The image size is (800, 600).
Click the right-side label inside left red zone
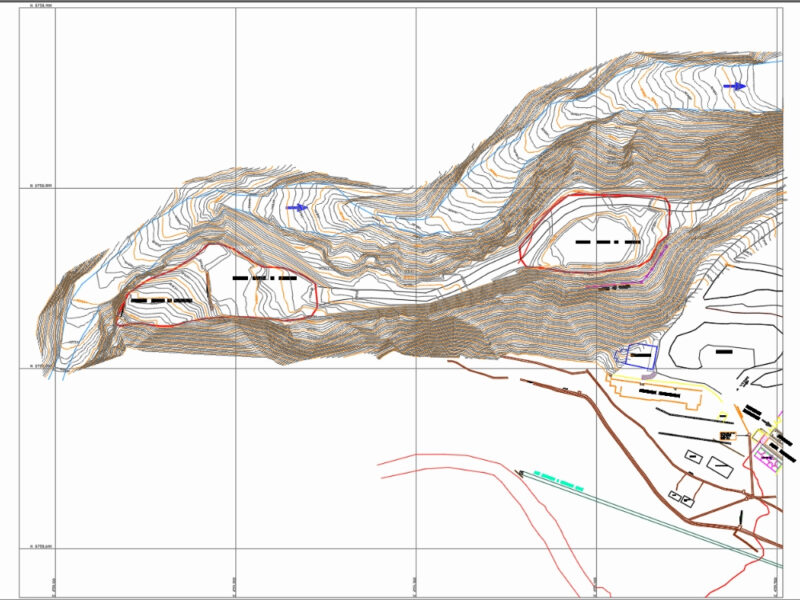point(264,278)
